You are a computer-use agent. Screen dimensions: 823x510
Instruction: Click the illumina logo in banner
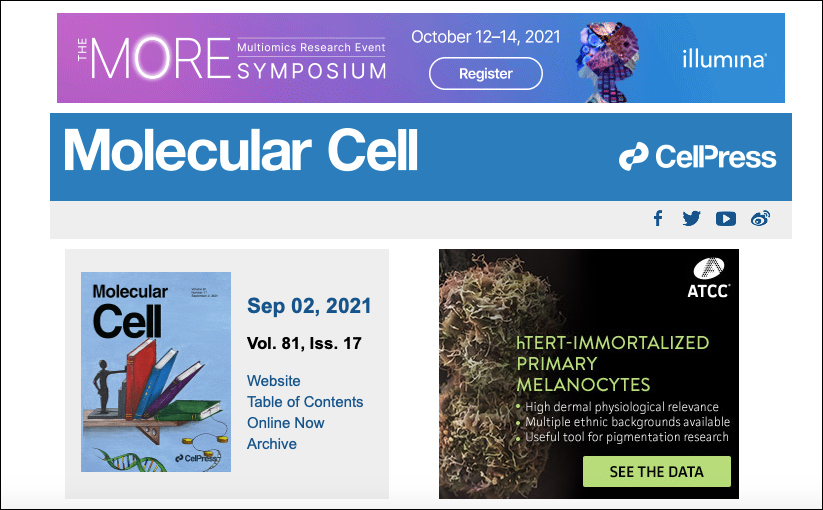pyautogui.click(x=724, y=59)
